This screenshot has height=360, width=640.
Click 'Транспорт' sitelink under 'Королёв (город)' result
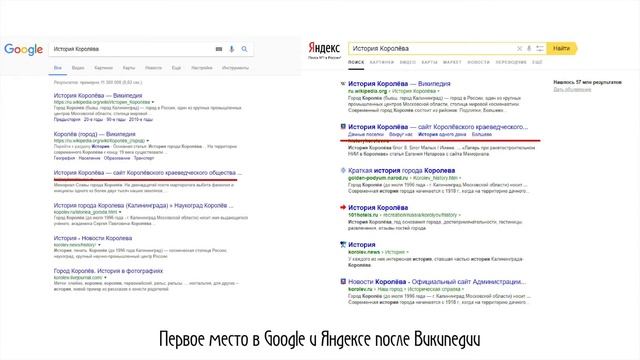click(x=144, y=158)
